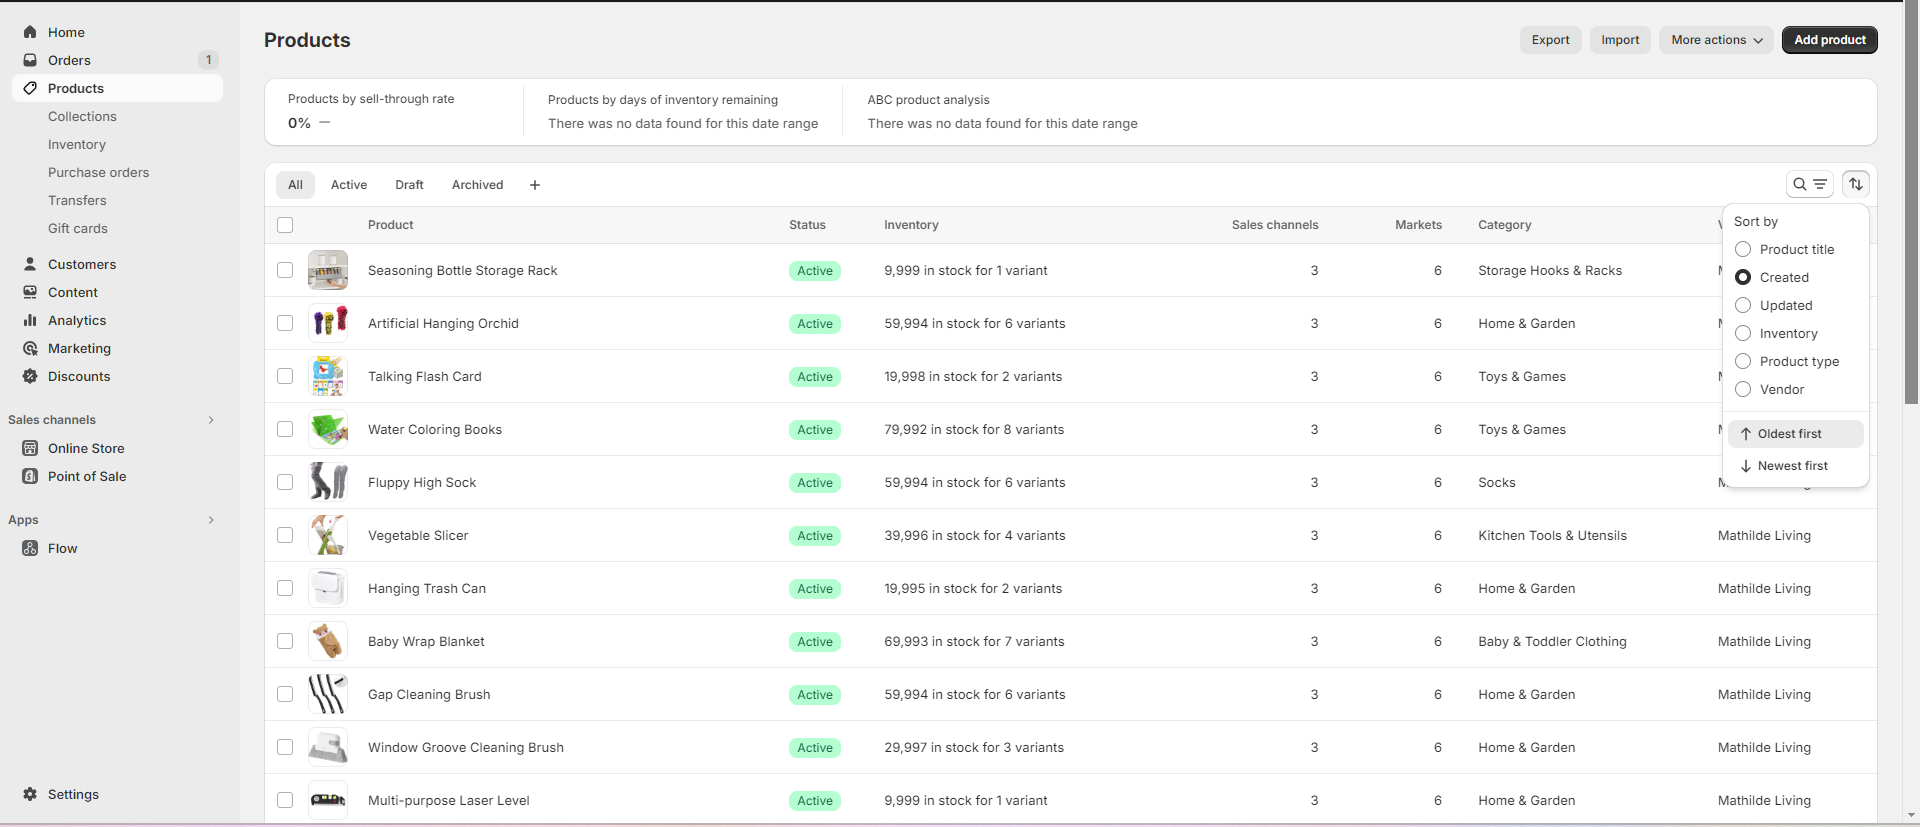This screenshot has width=1920, height=827.
Task: Add a new view with plus icon
Action: point(535,185)
